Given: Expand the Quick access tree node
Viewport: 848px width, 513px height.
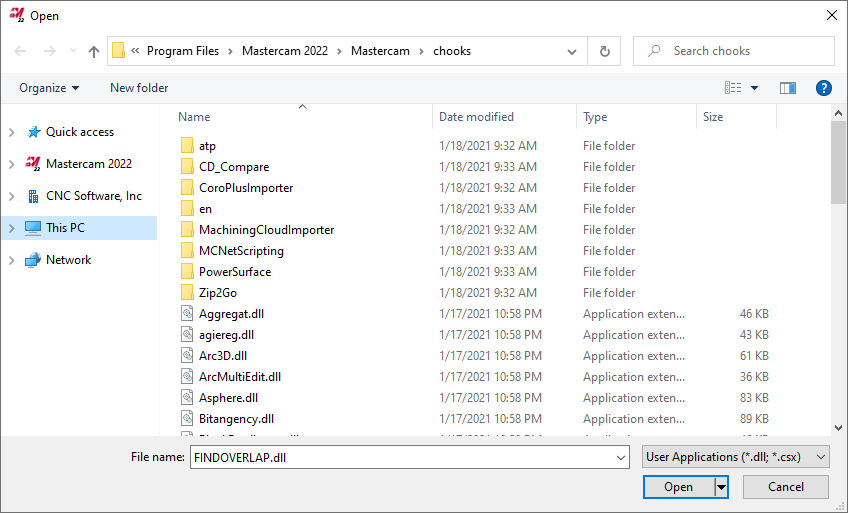Looking at the screenshot, I should (11, 132).
